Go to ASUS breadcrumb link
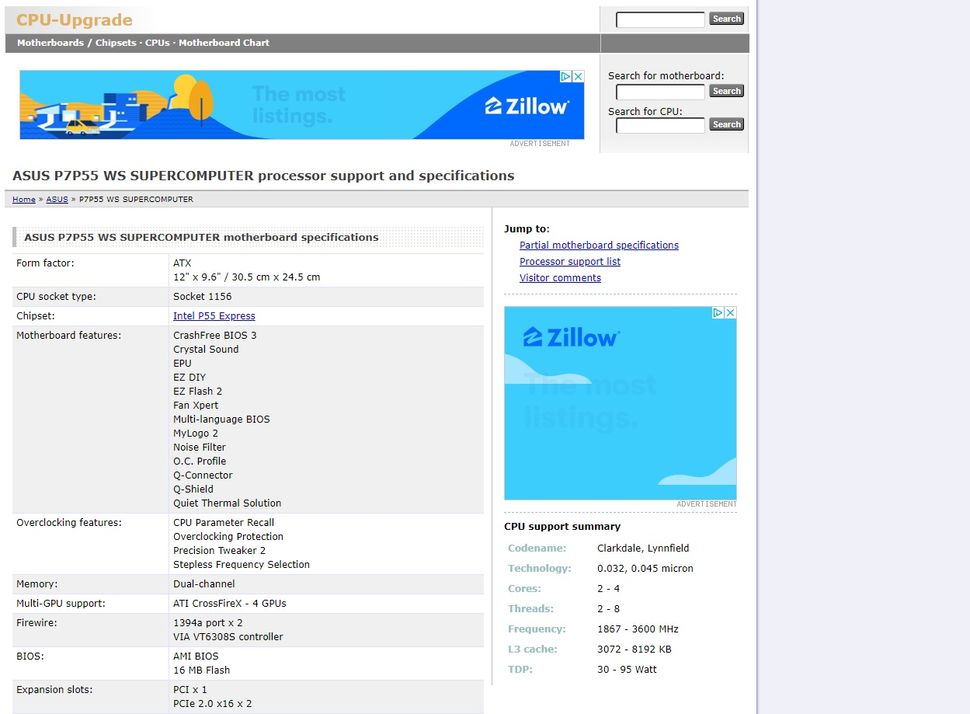Image resolution: width=970 pixels, height=714 pixels. tap(57, 199)
